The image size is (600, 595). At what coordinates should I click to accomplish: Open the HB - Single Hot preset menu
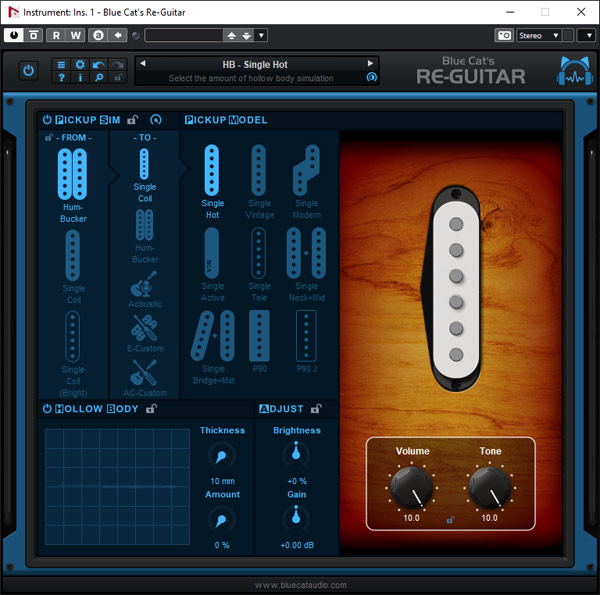[x=255, y=64]
